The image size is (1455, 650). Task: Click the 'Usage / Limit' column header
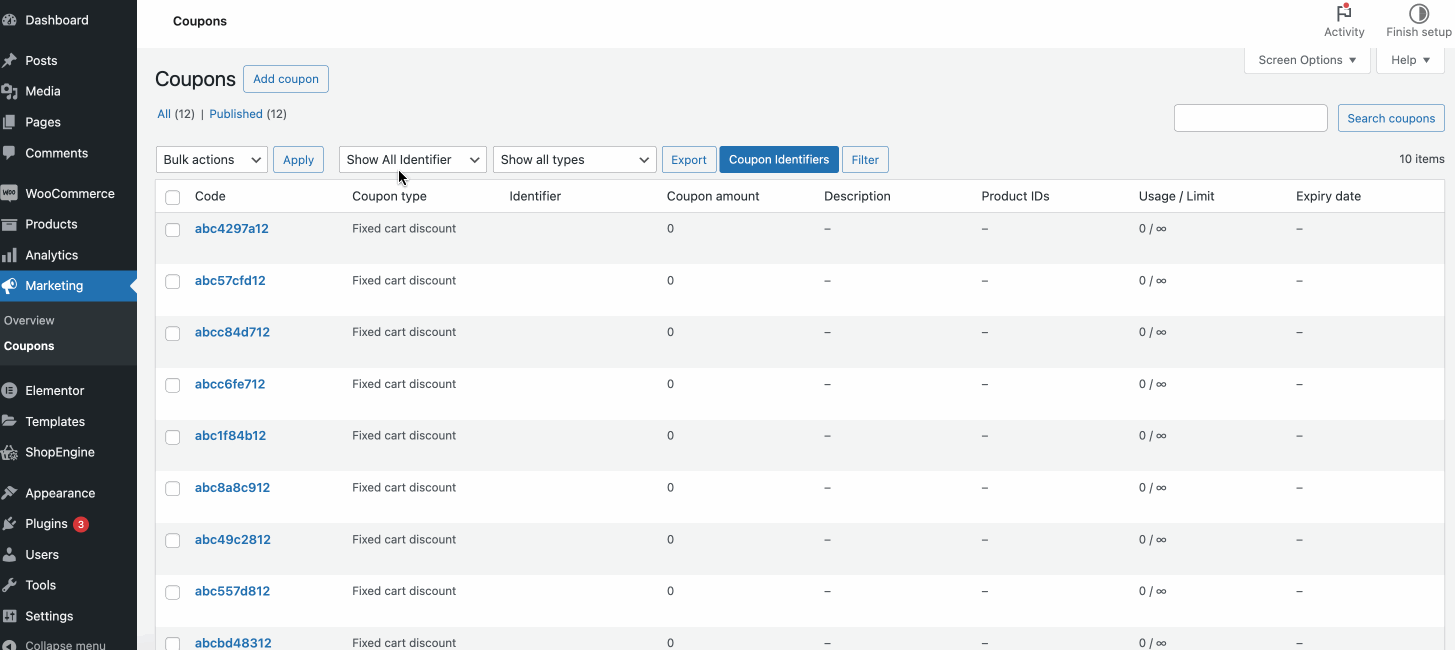click(x=1176, y=196)
